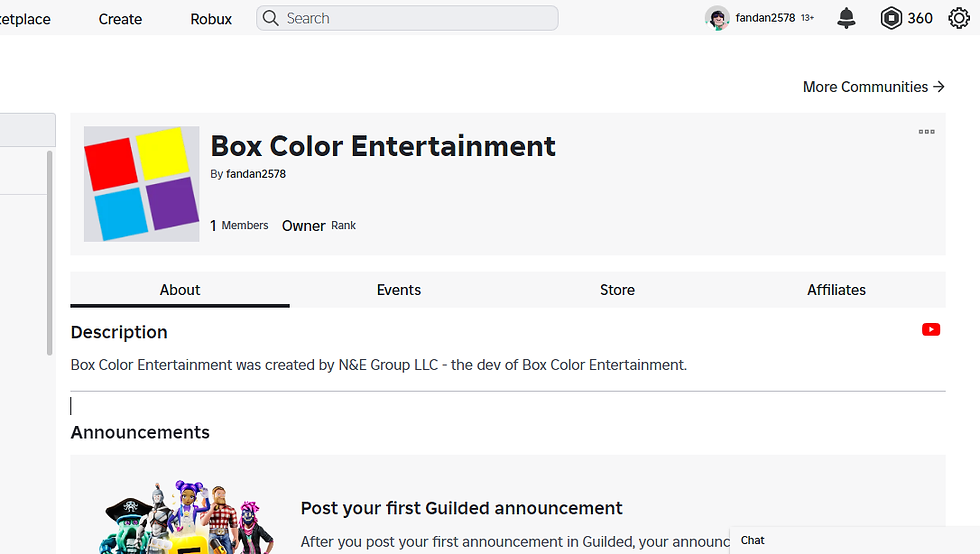980x554 pixels.
Task: Click the 13+ age label
Action: 808,18
